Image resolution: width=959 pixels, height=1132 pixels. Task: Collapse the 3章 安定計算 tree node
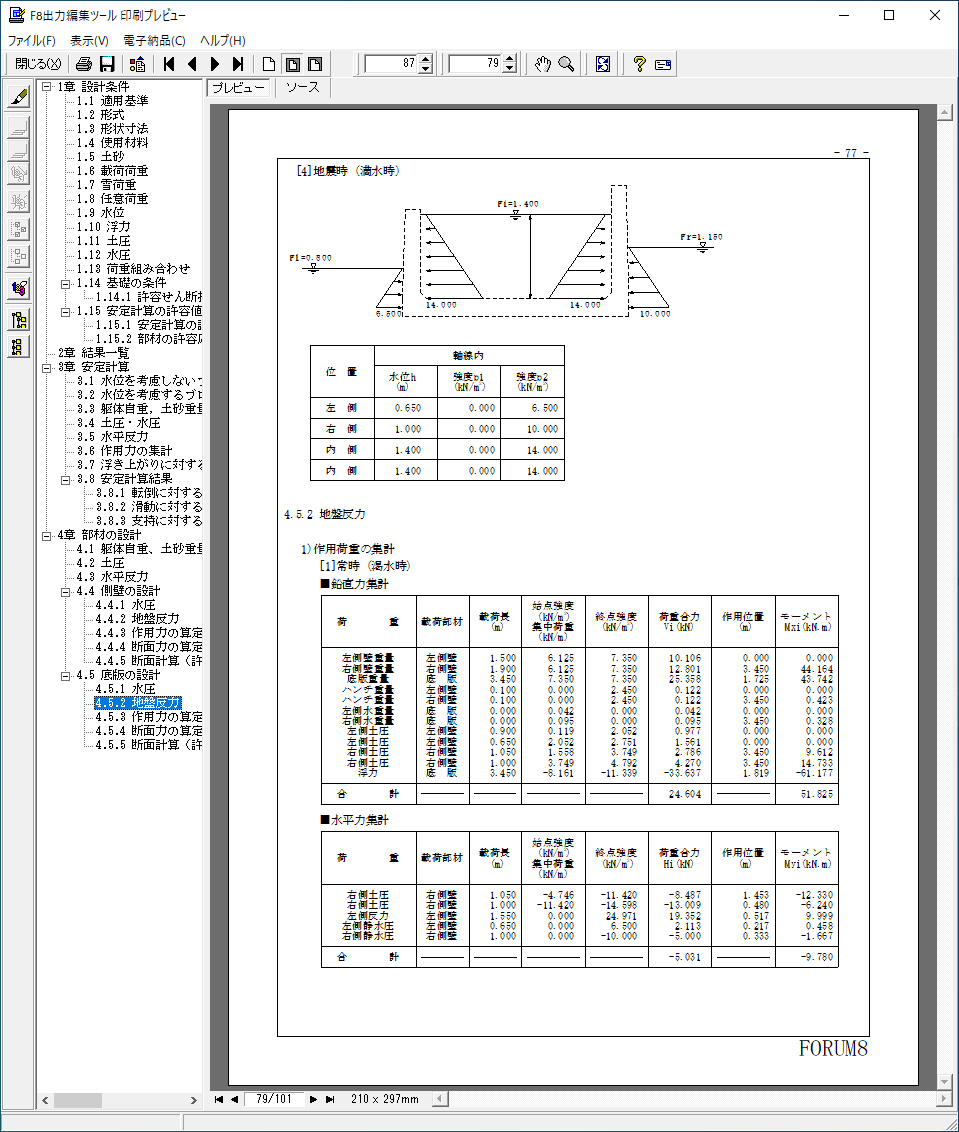click(47, 367)
